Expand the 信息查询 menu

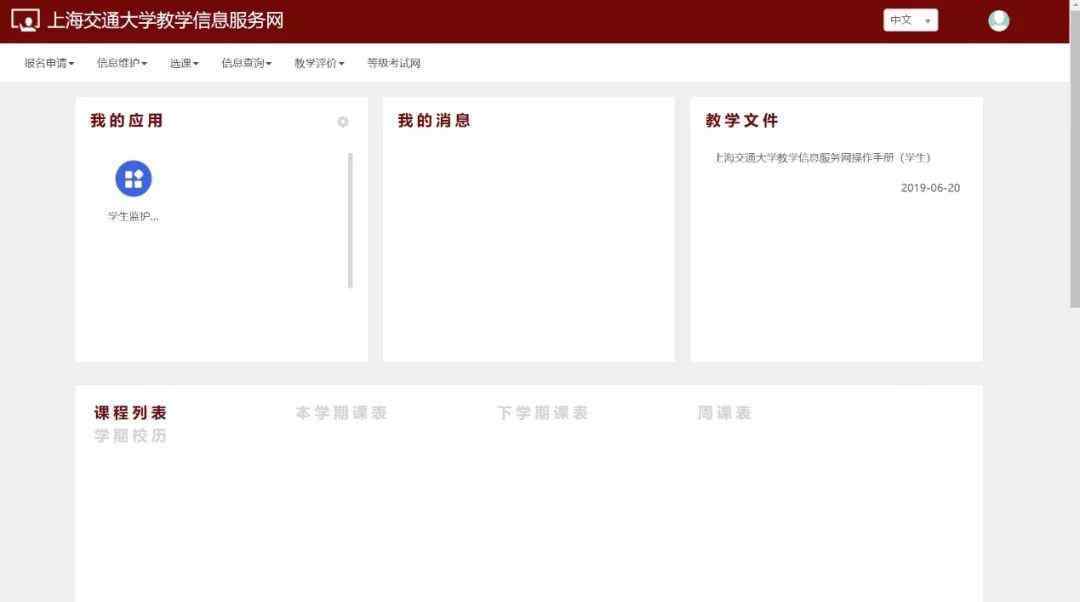[x=246, y=63]
